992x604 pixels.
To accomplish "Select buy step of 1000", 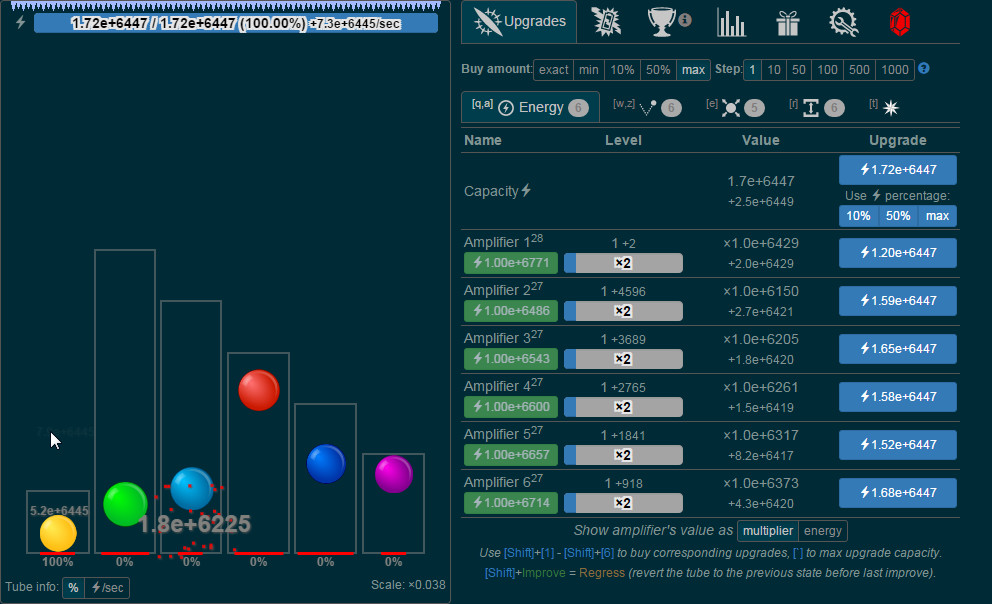I will [893, 69].
